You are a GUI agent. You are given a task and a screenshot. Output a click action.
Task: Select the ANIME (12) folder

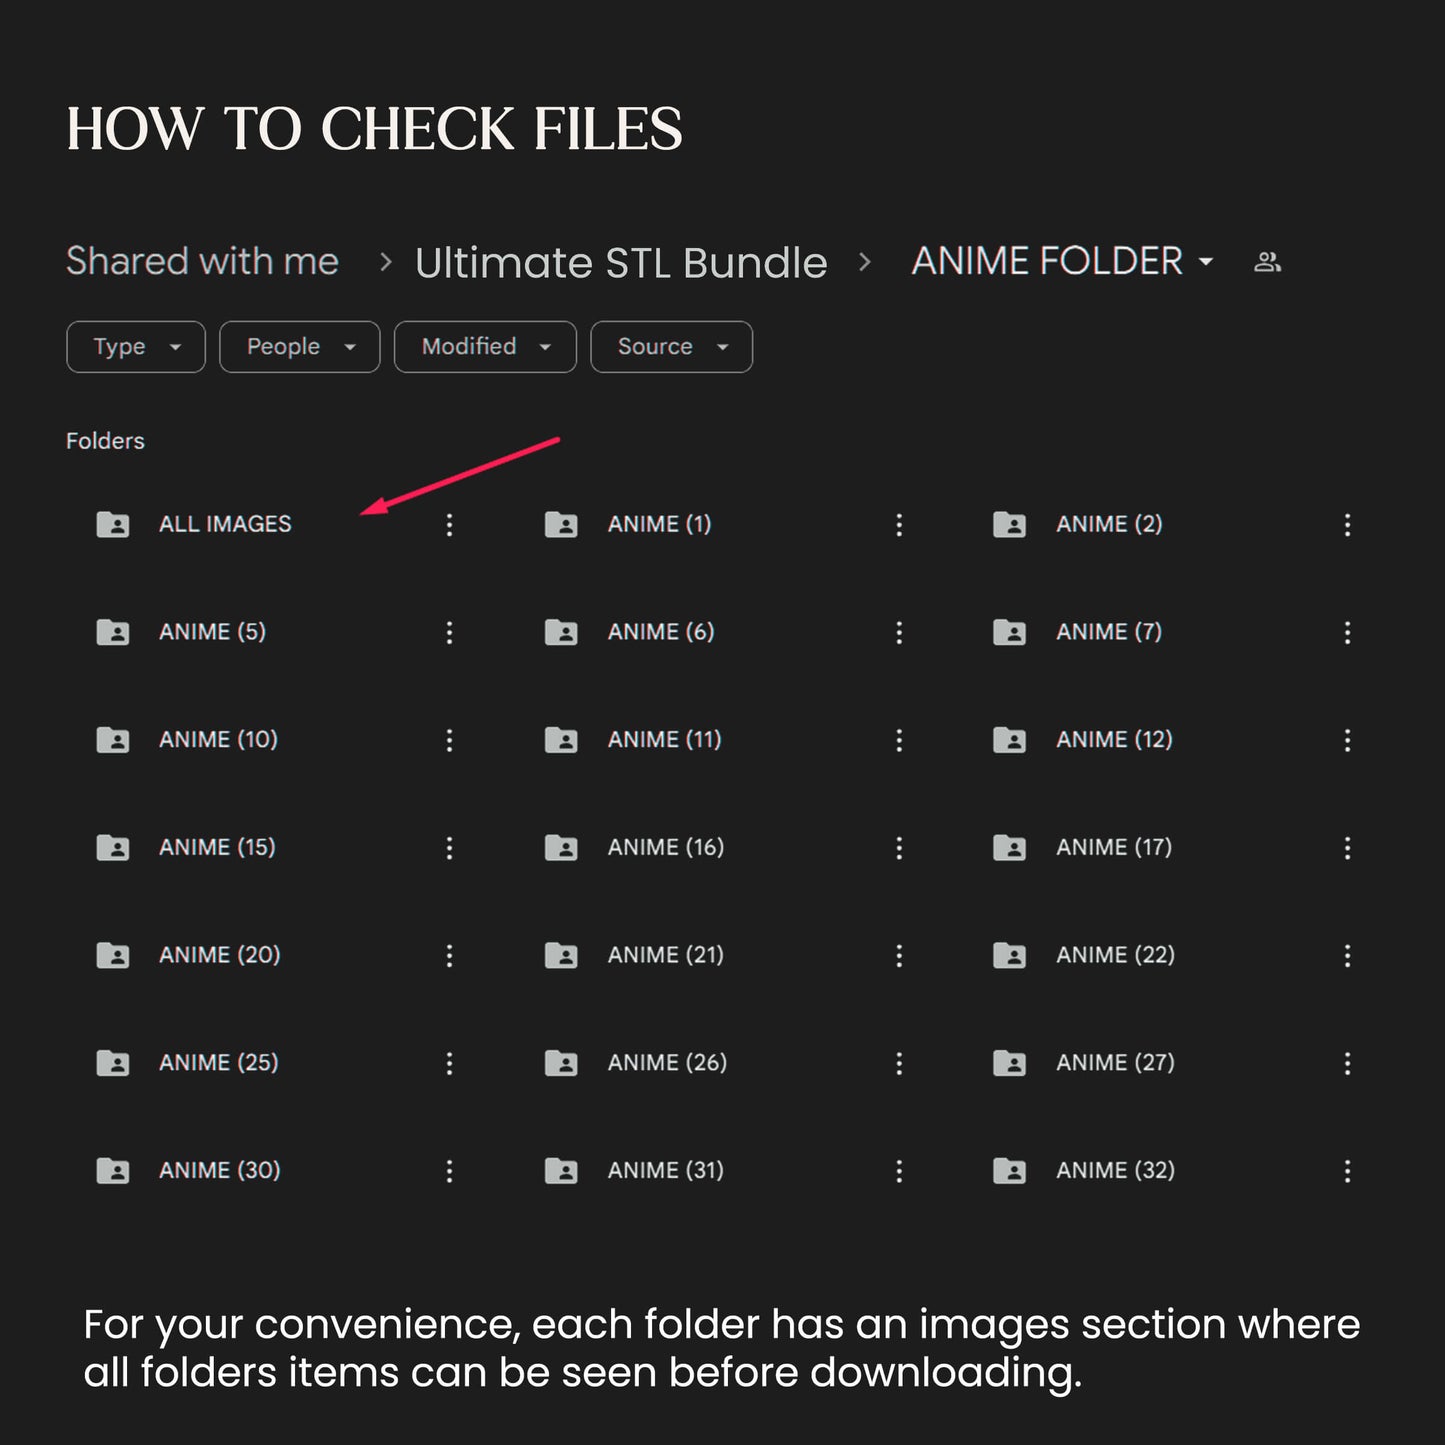[1114, 740]
